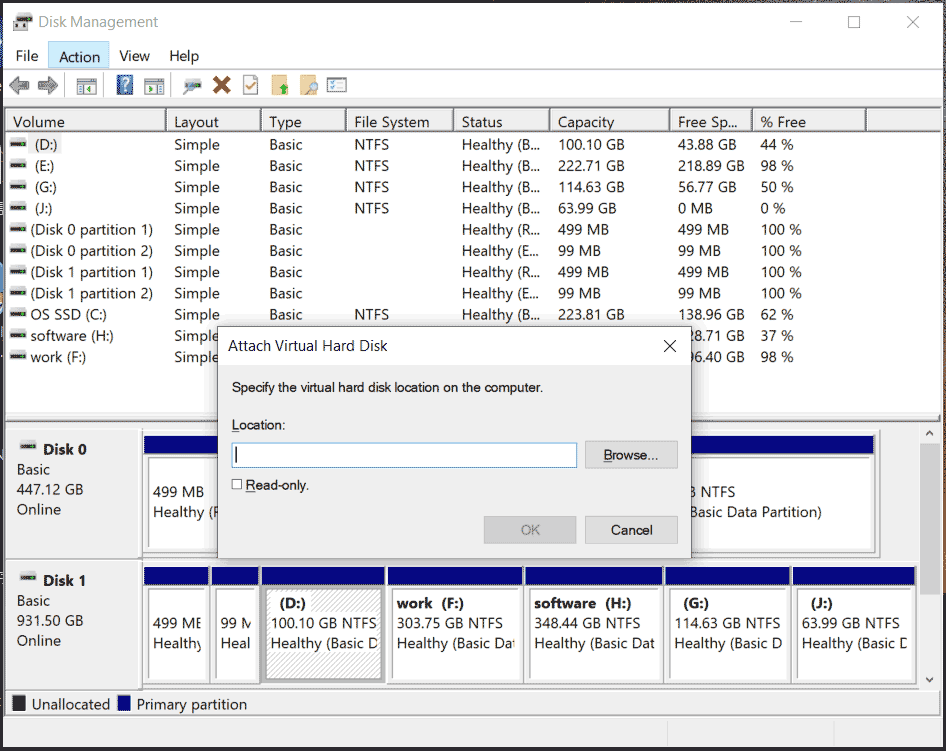Click capacity 223.81 GB cell of OS SSD

pyautogui.click(x=591, y=314)
